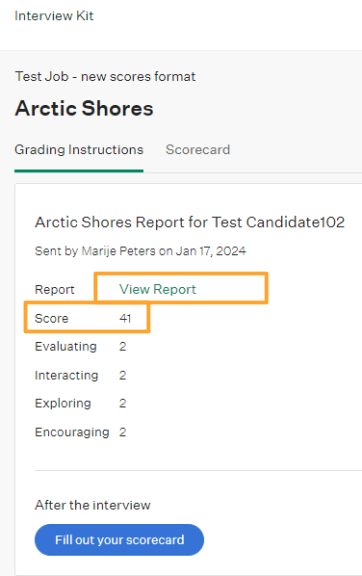Click the Evaluating score value 2
The width and height of the screenshot is (362, 576).
tap(123, 346)
